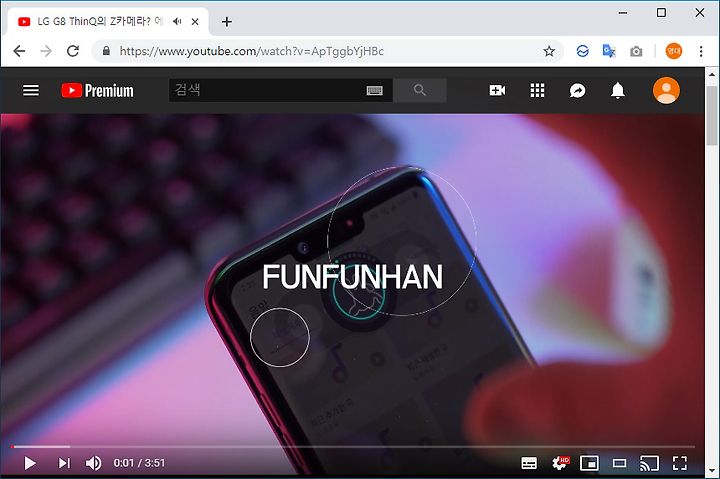Click the 0:01 / 3:51 time display
720x479 pixels.
(139, 463)
